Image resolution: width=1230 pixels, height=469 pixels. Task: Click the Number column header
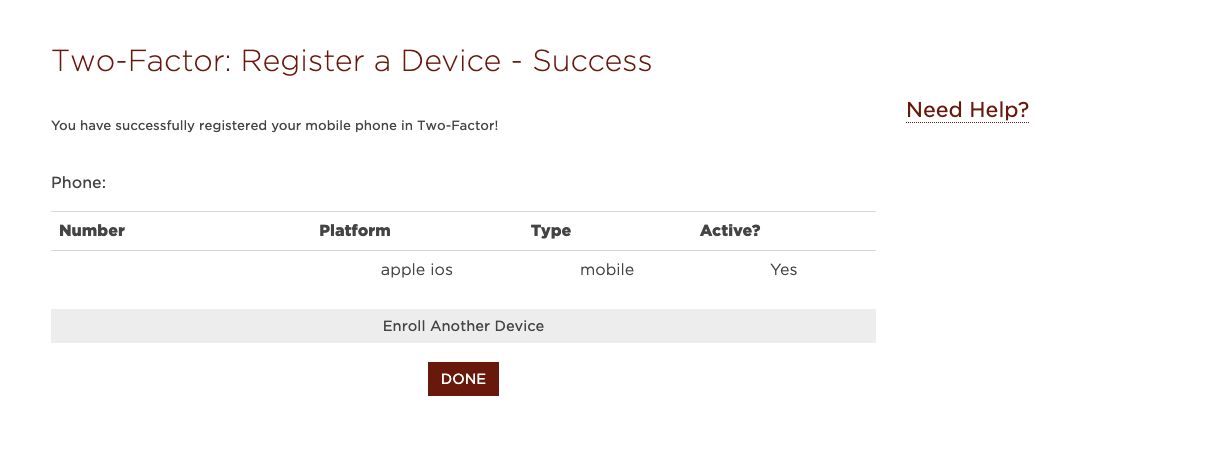pyautogui.click(x=92, y=231)
